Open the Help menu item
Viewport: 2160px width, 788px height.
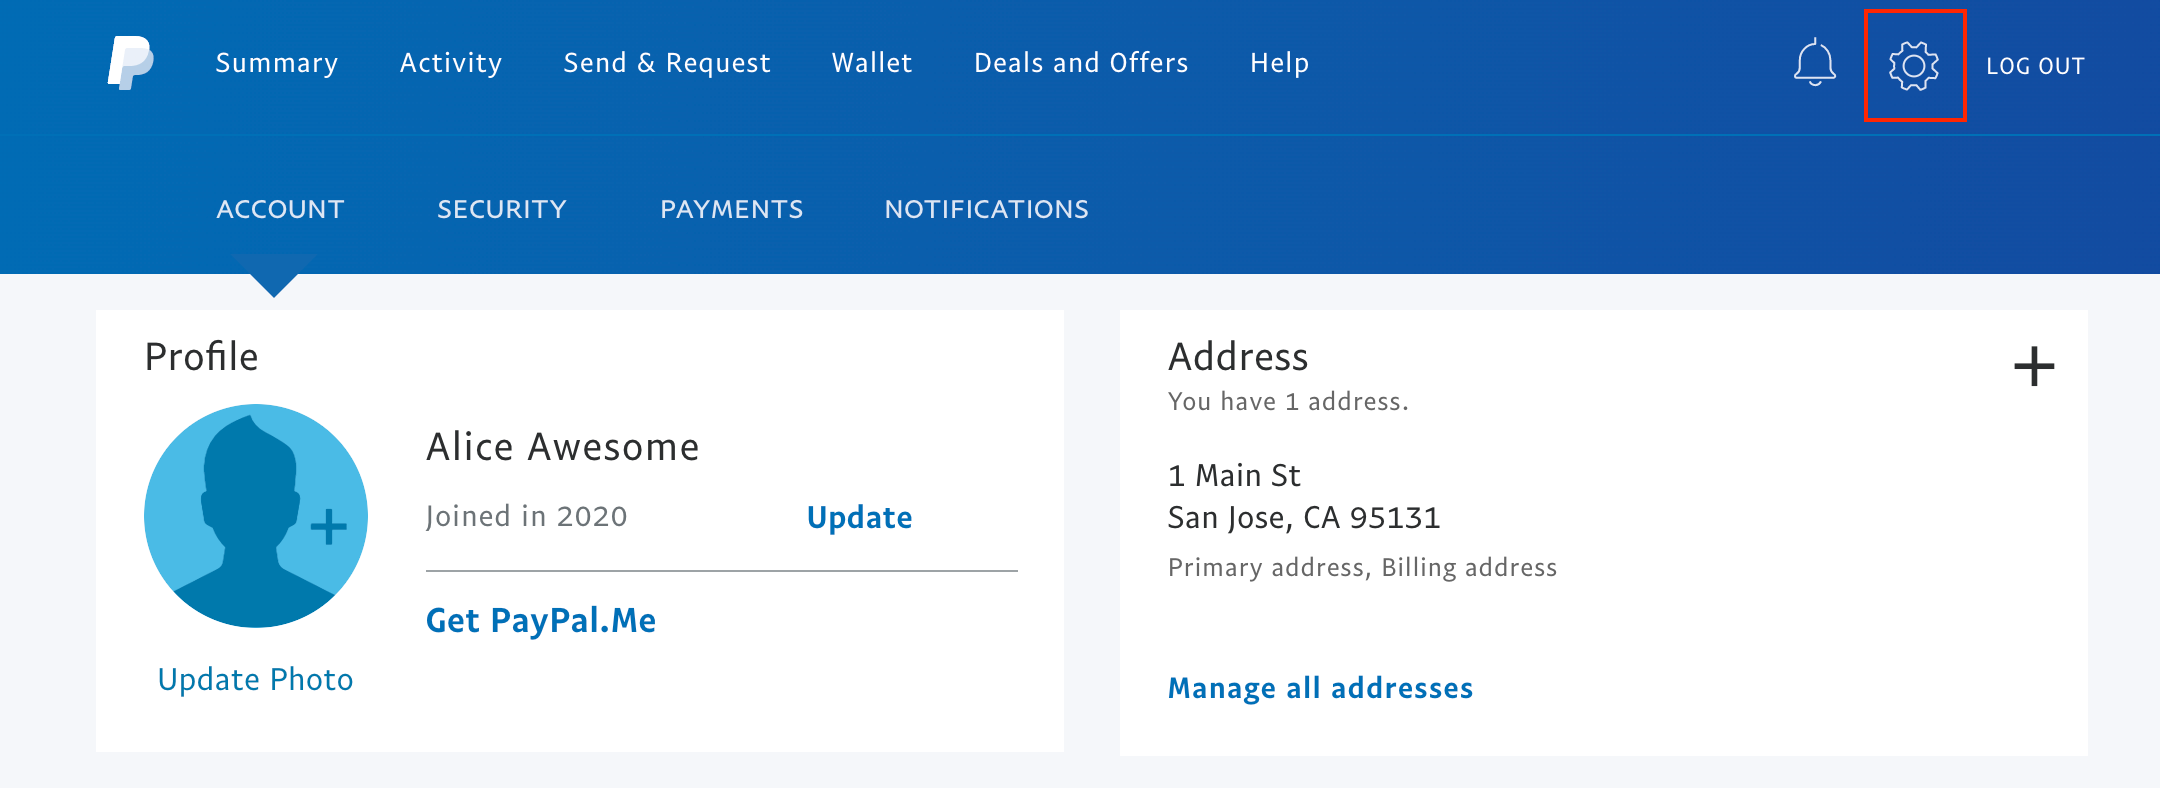1279,63
